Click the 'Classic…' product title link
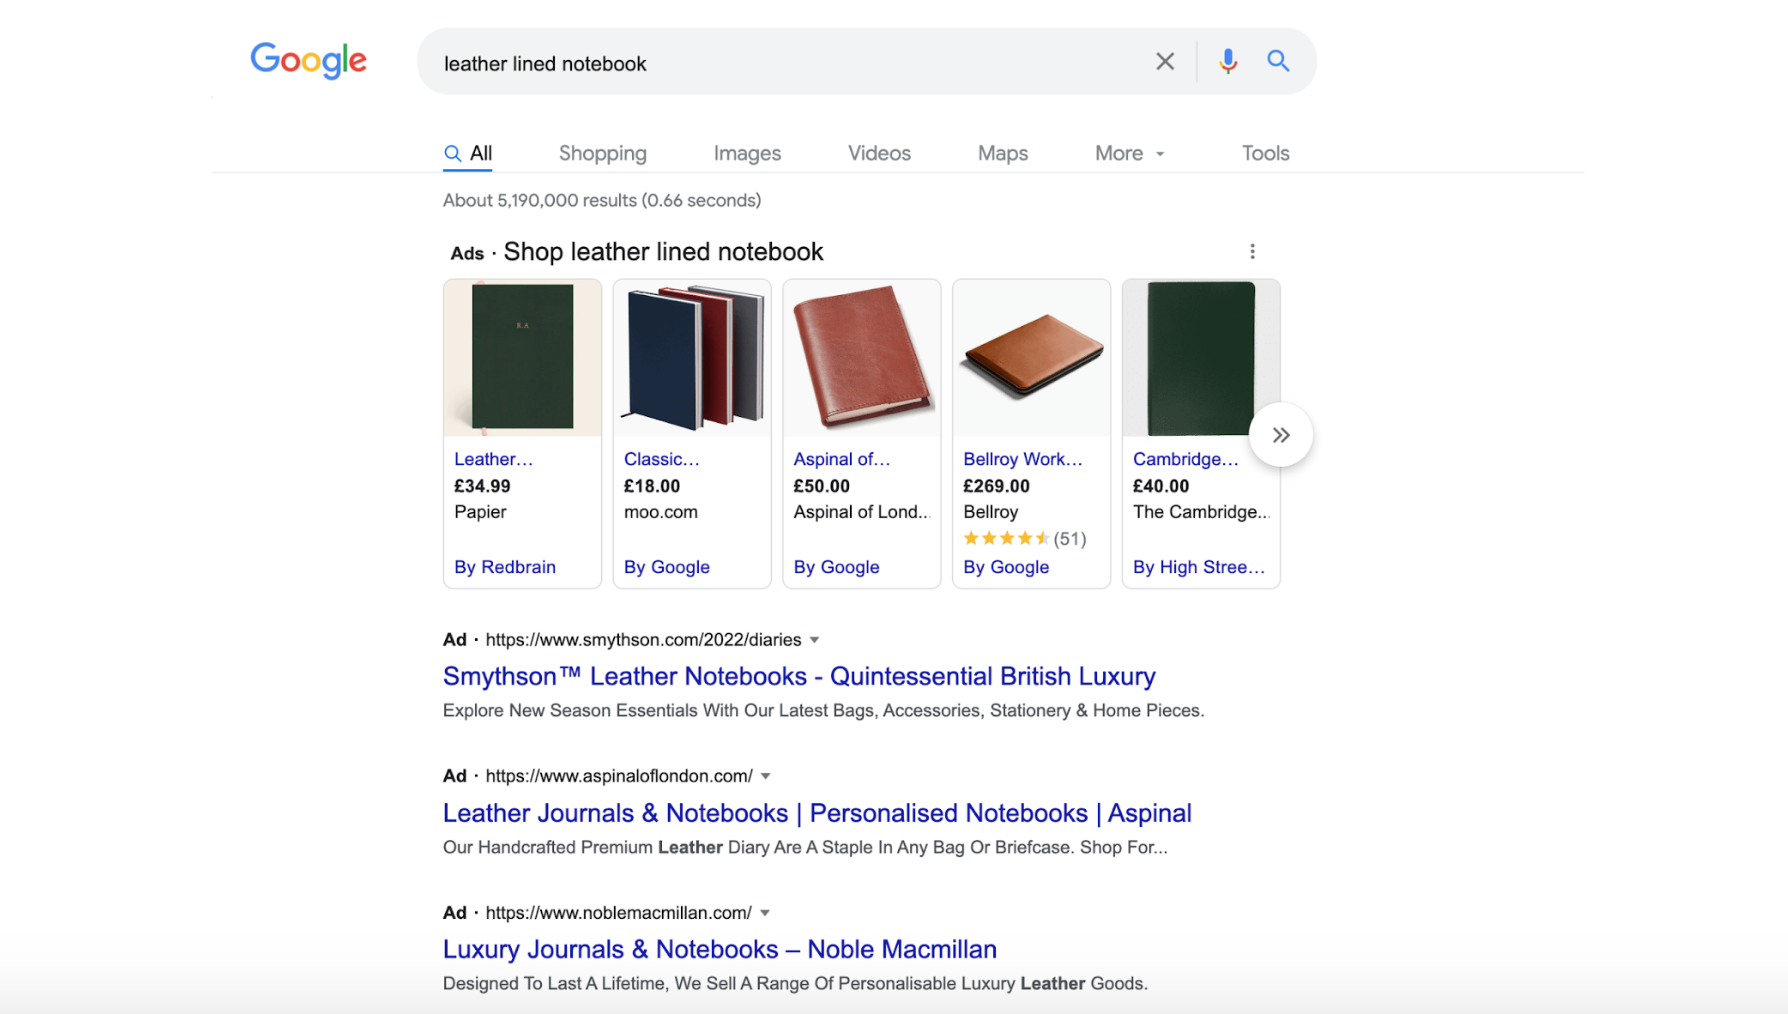Image resolution: width=1788 pixels, height=1014 pixels. click(662, 459)
